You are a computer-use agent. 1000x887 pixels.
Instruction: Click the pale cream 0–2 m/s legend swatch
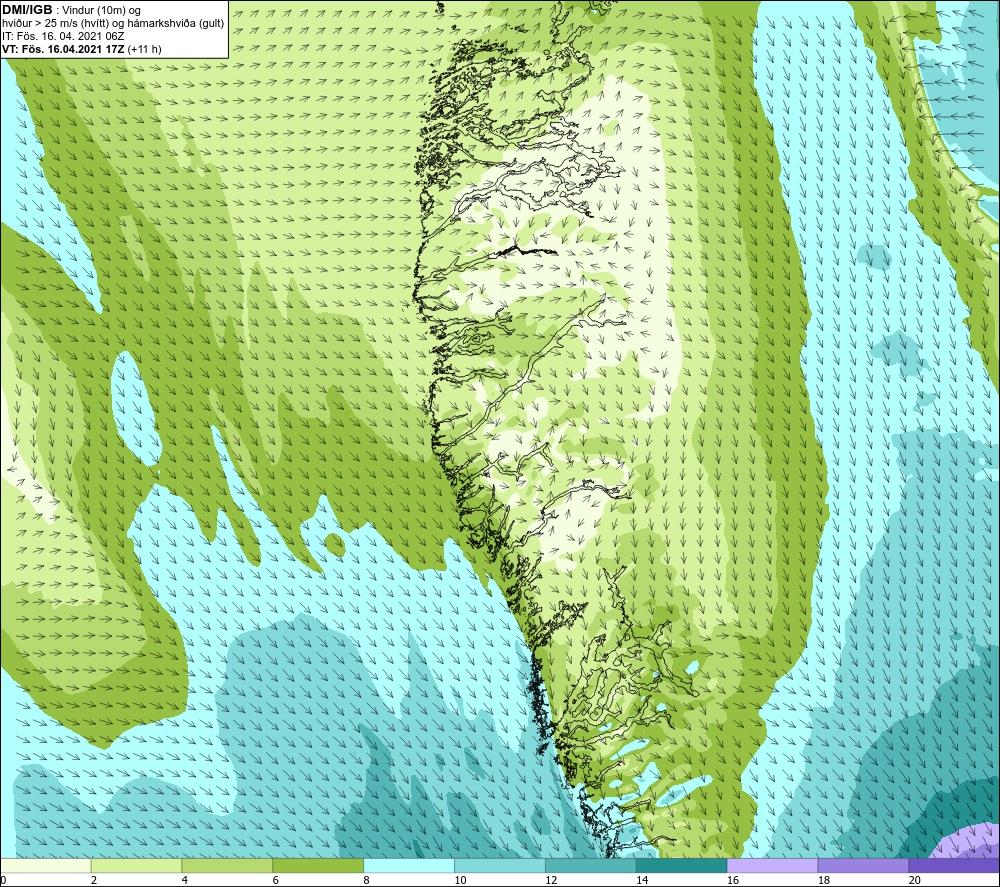tap(46, 866)
